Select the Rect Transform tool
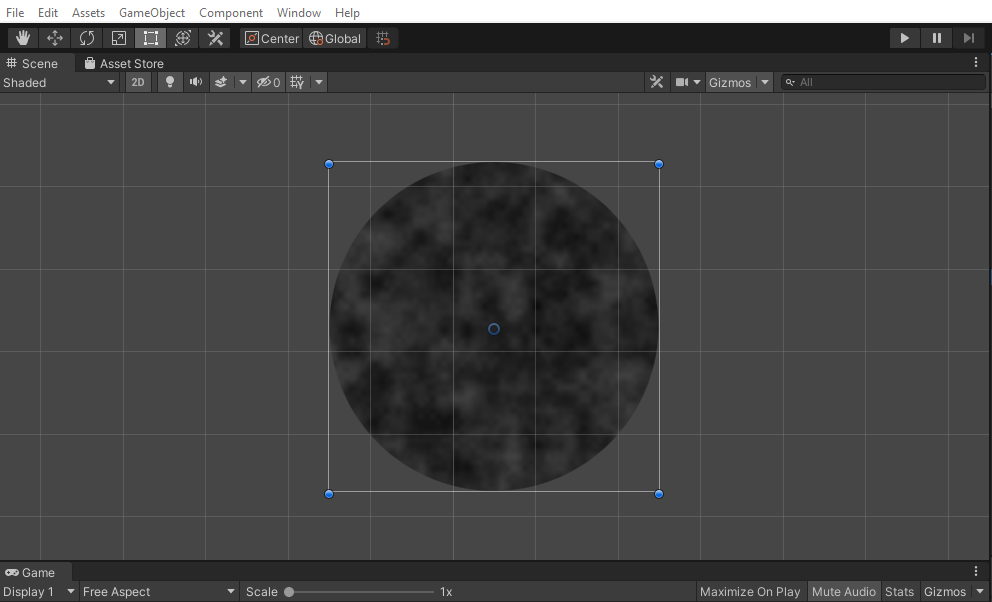 tap(150, 37)
